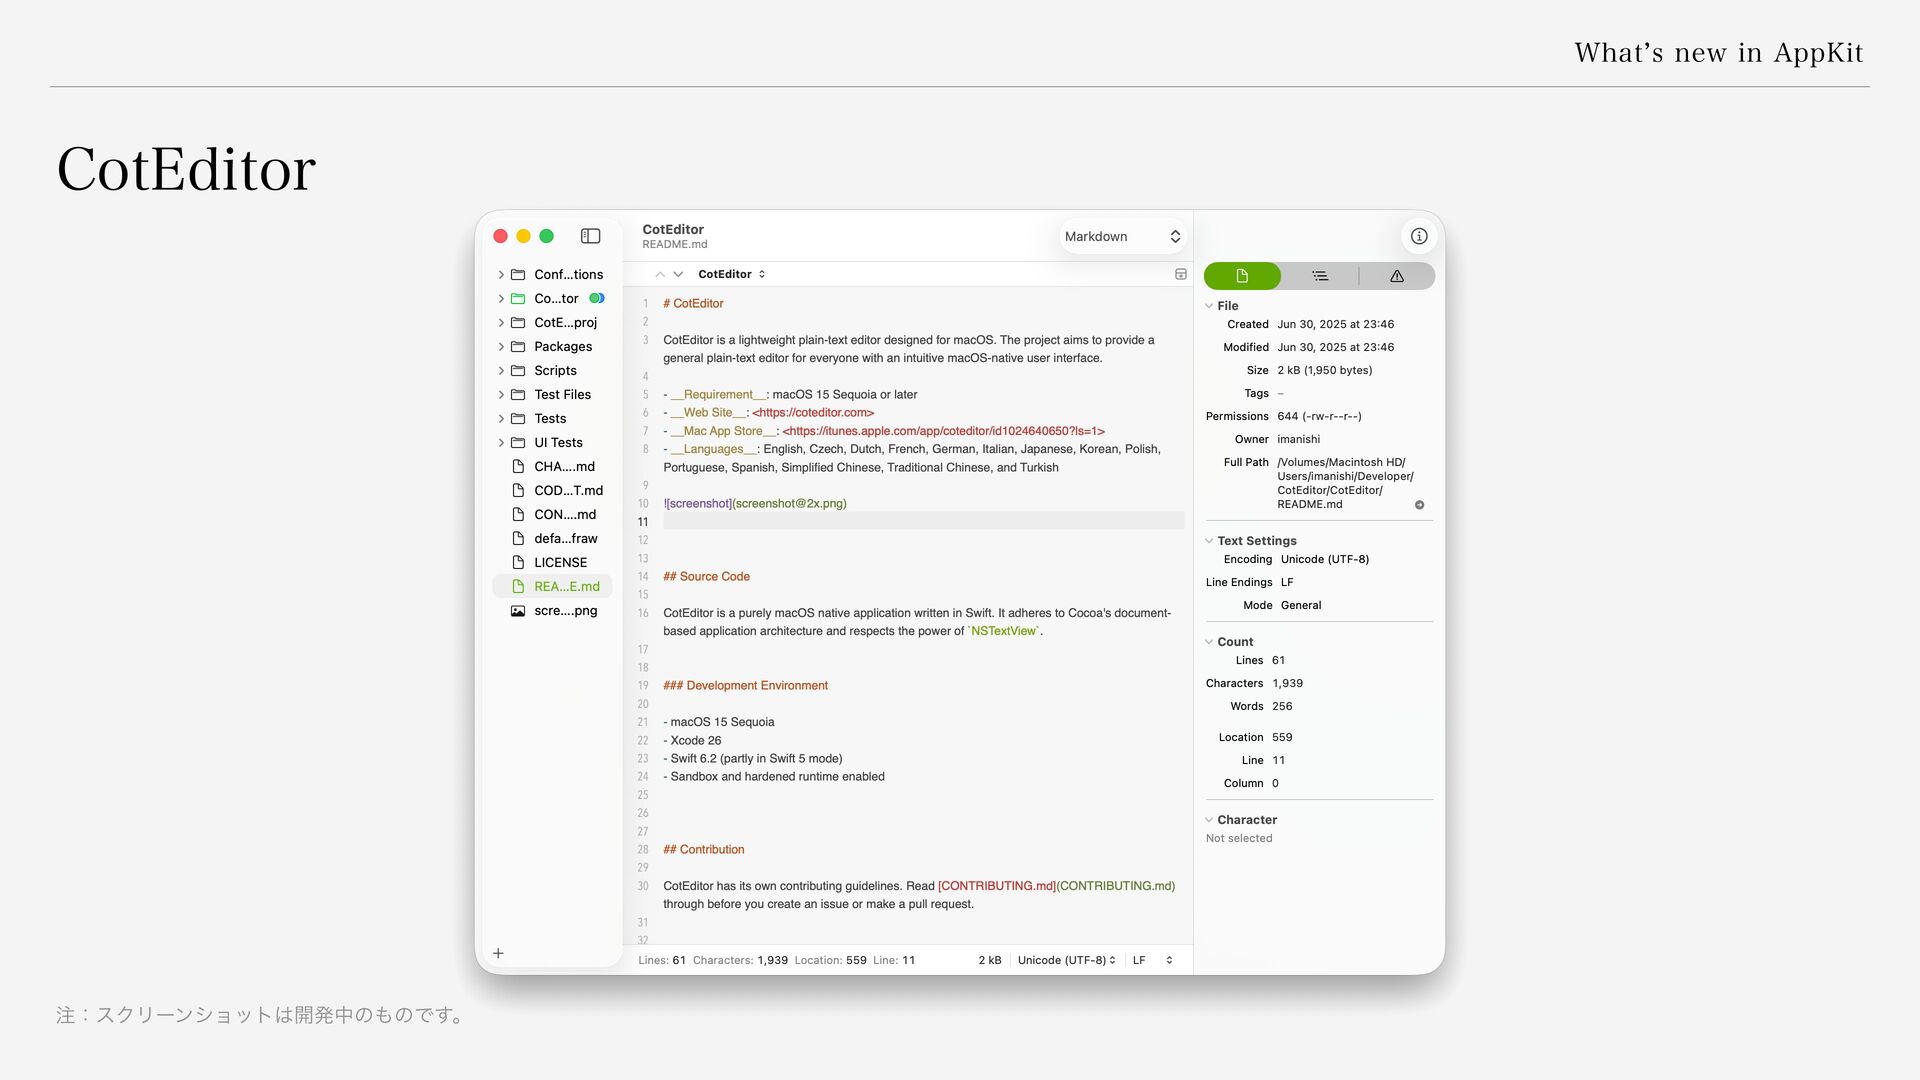
Task: Click the image icon beside scre....png
Action: (518, 610)
